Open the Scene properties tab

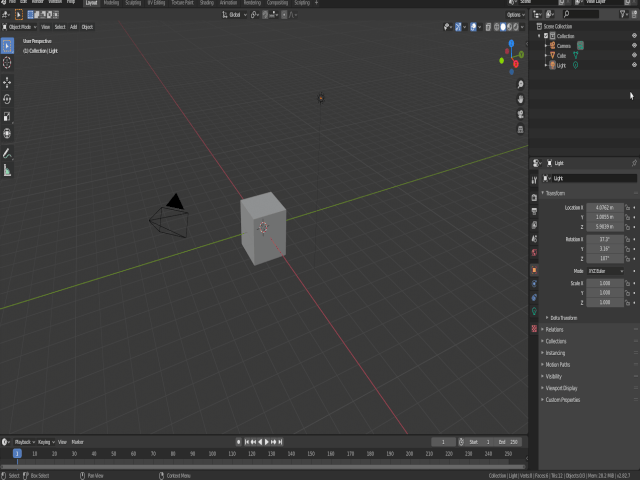tap(534, 239)
